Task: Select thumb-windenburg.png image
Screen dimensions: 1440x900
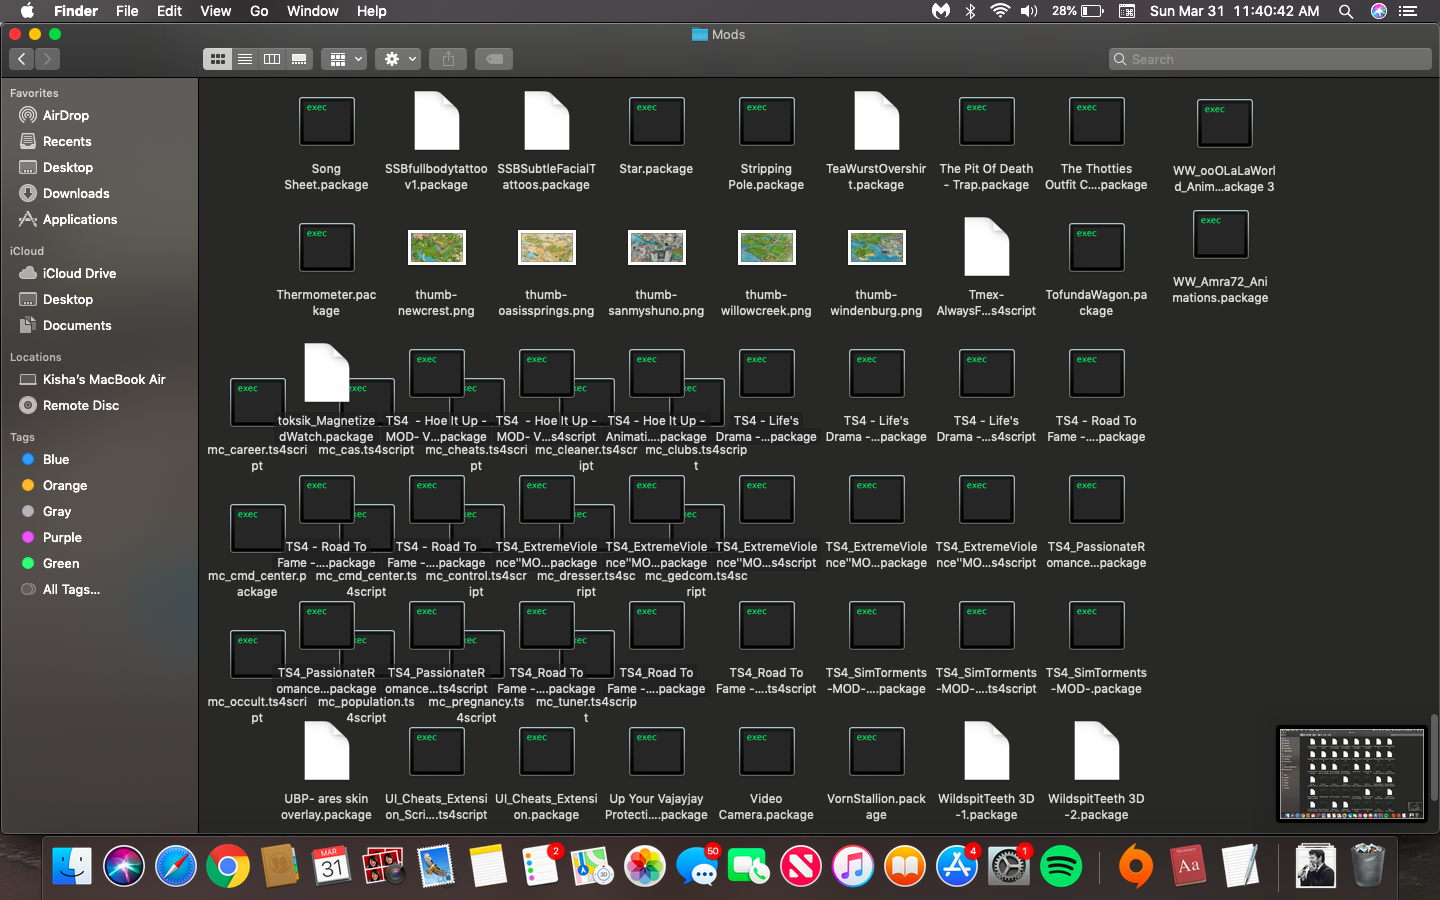Action: tap(876, 248)
